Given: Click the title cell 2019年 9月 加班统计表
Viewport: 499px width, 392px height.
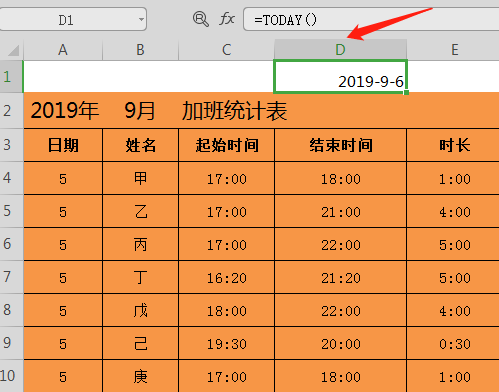Looking at the screenshot, I should [x=261, y=111].
